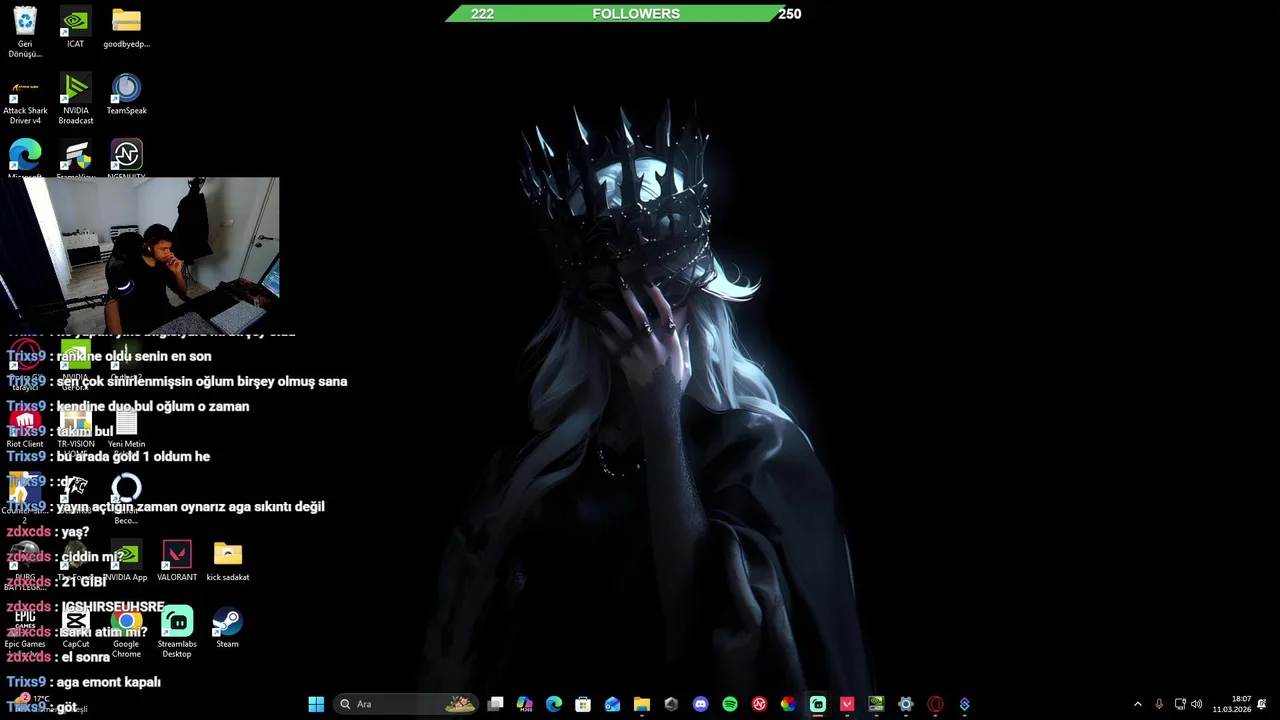Viewport: 1280px width, 720px height.
Task: Open Valorant taskbar icon
Action: pyautogui.click(x=847, y=704)
